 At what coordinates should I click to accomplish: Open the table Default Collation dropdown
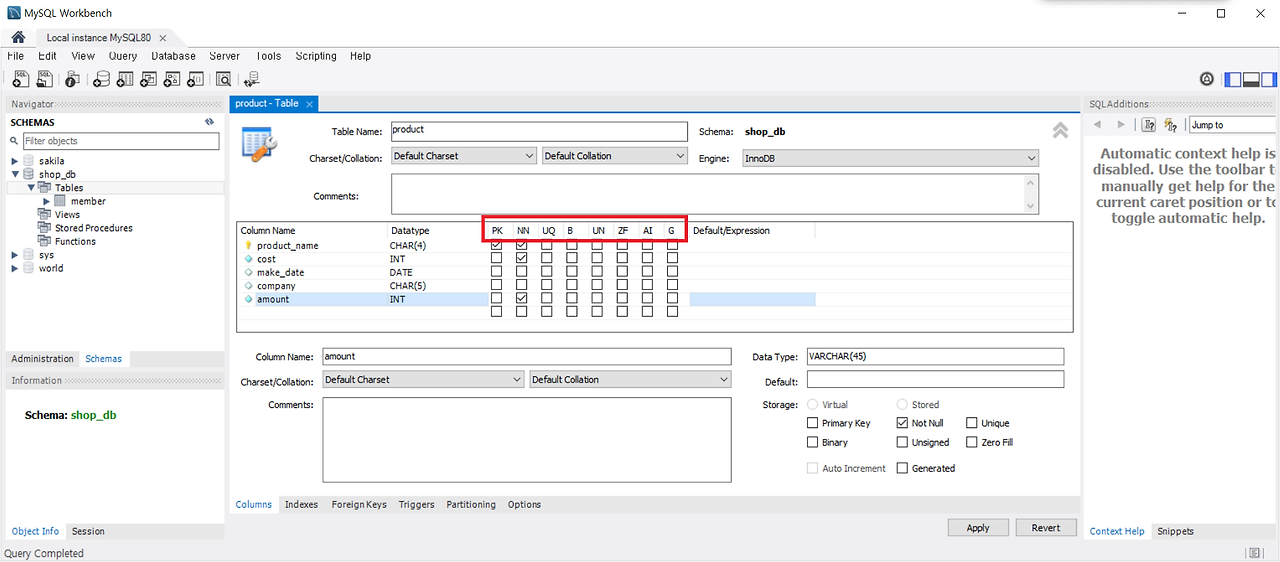(x=615, y=156)
